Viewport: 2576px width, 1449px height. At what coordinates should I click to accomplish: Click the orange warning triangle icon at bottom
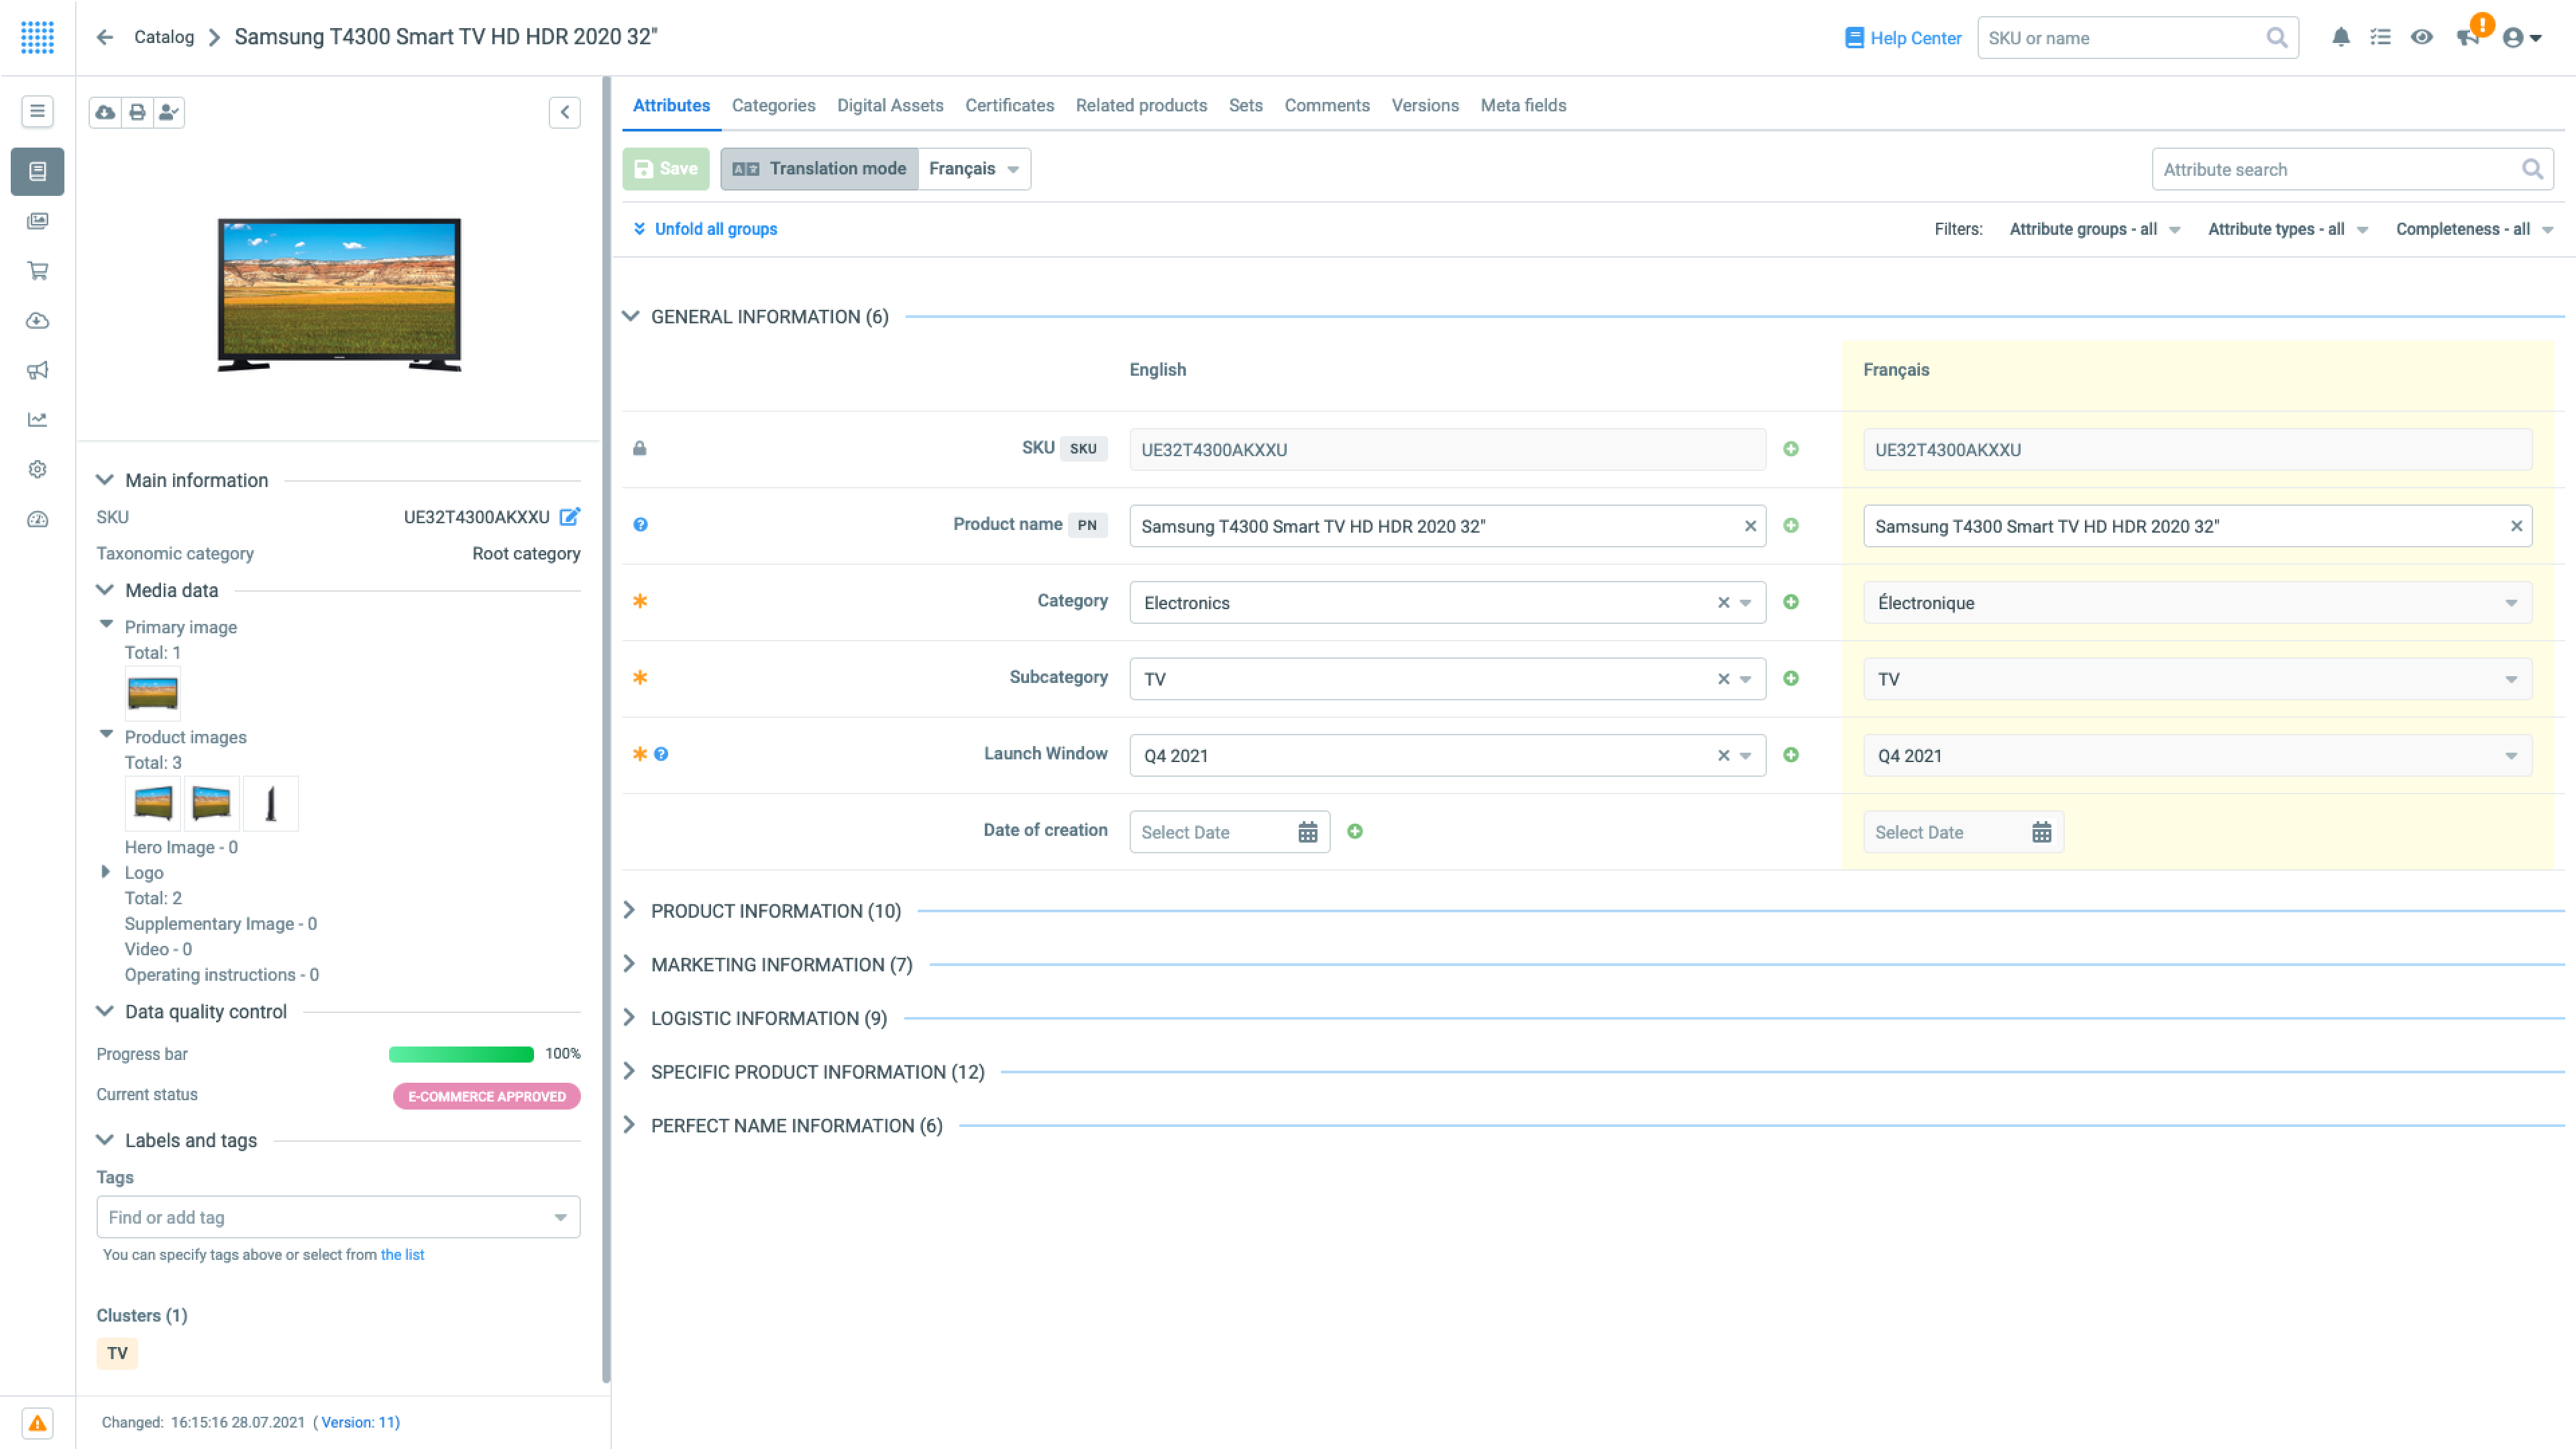(x=37, y=1422)
